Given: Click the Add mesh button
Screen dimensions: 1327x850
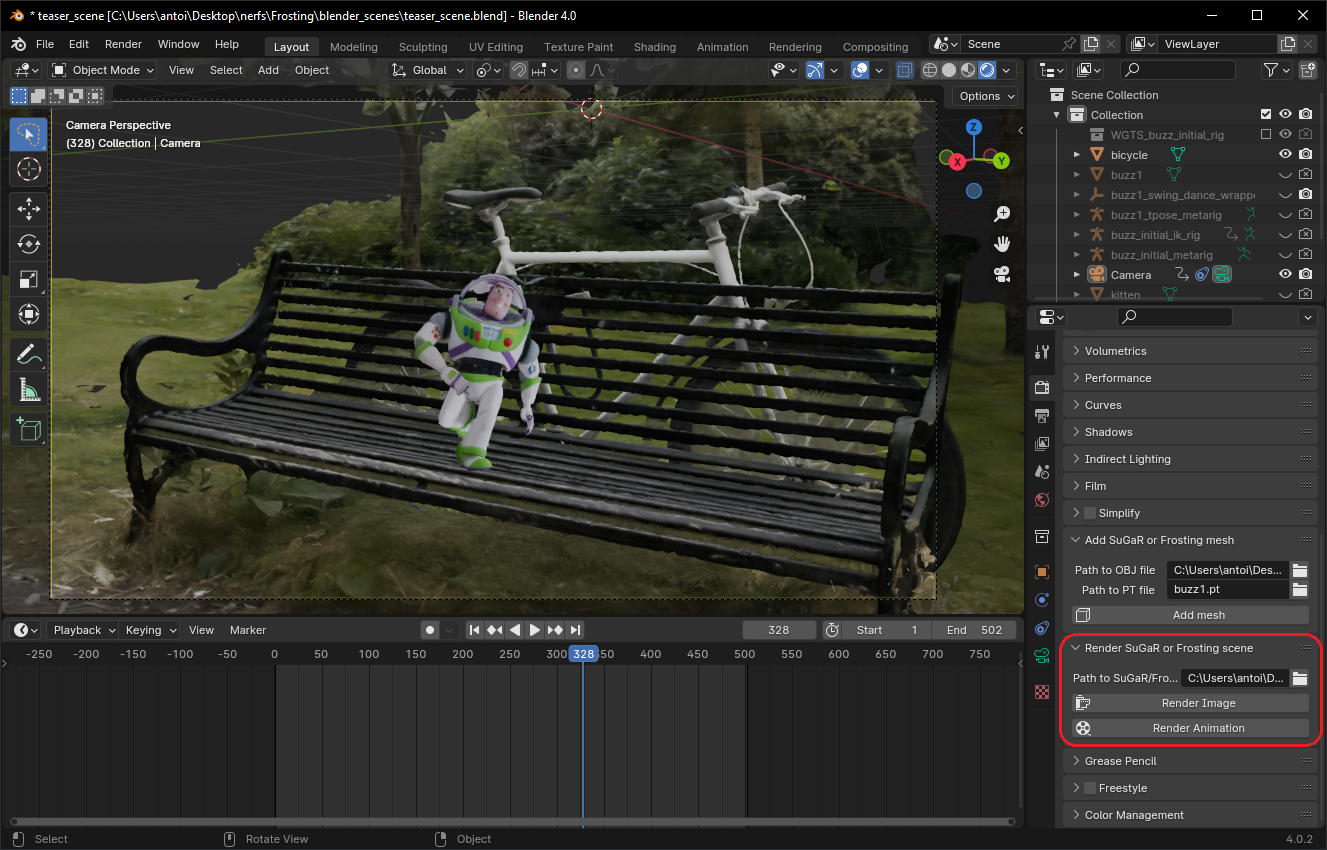Looking at the screenshot, I should [1190, 615].
